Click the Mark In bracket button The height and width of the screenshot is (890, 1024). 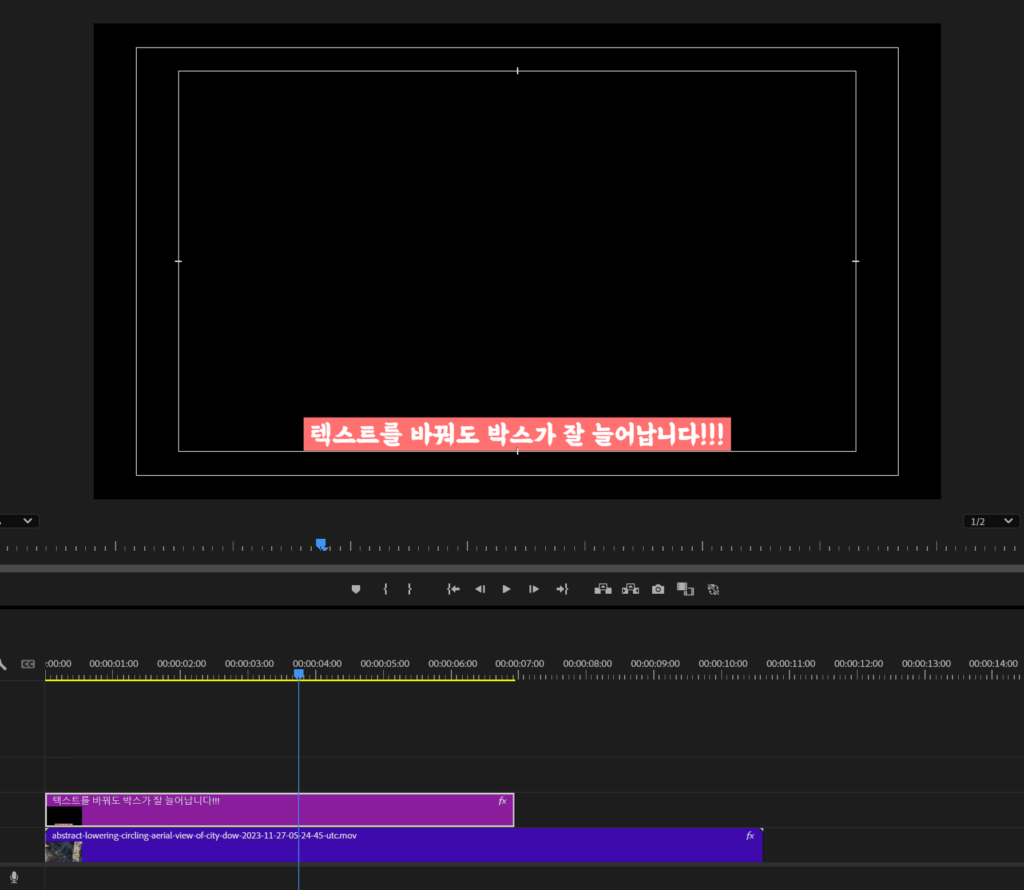pyautogui.click(x=385, y=589)
